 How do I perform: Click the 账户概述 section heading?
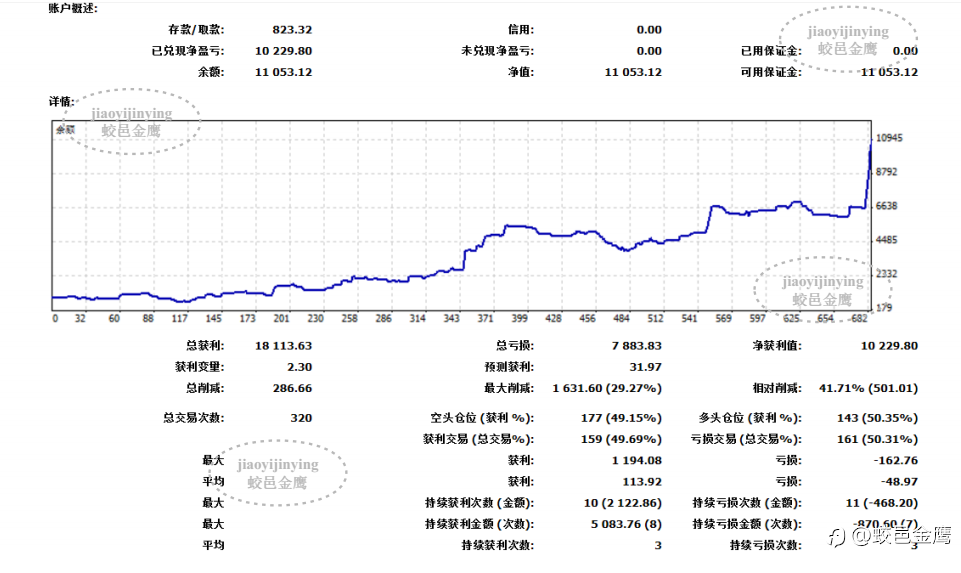click(x=73, y=9)
